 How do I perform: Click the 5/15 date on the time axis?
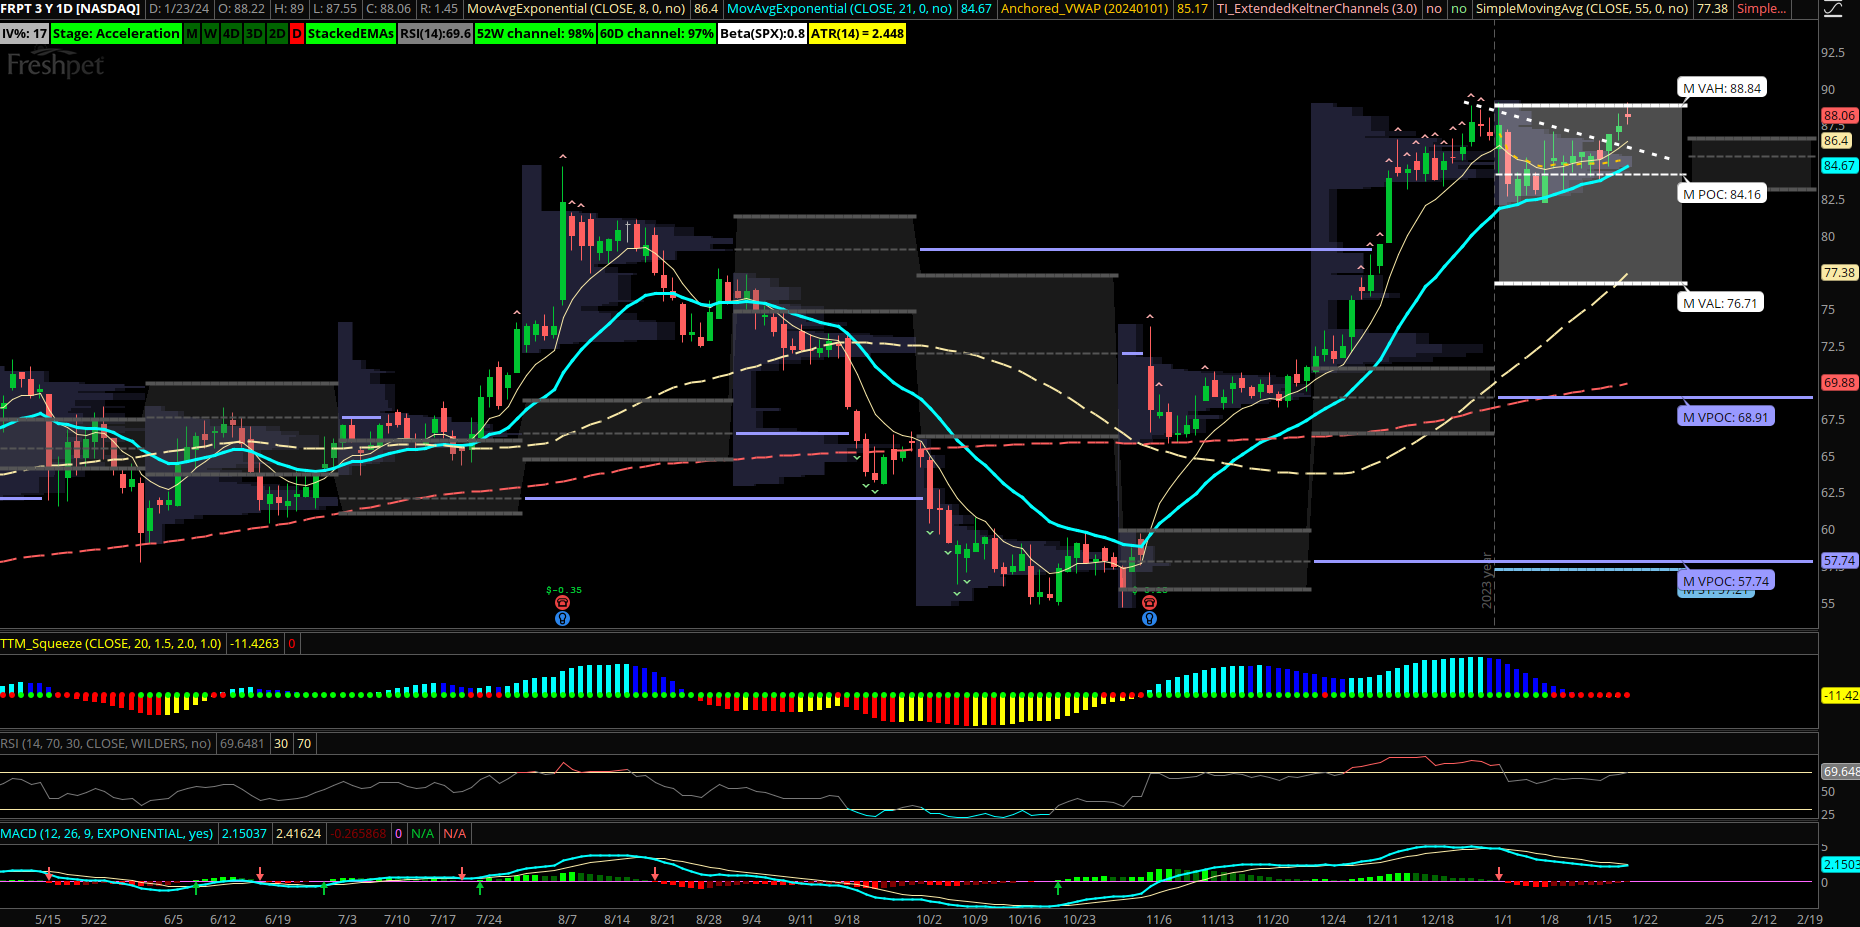coord(48,919)
